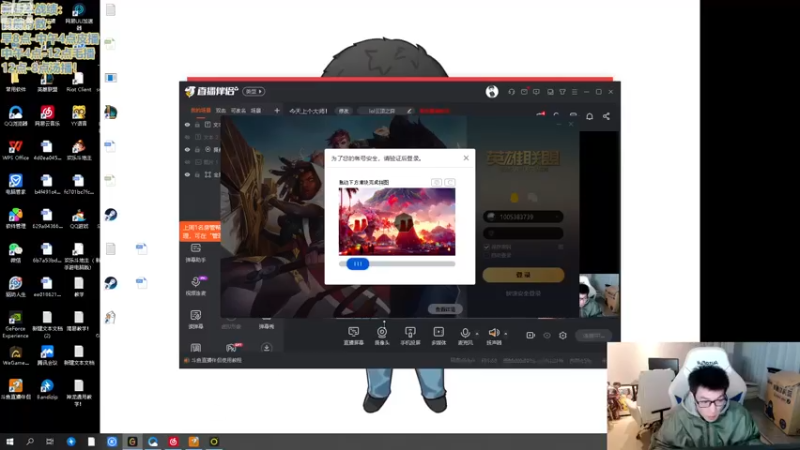Click the record video icon near settings
800x450 pixels.
click(531, 335)
